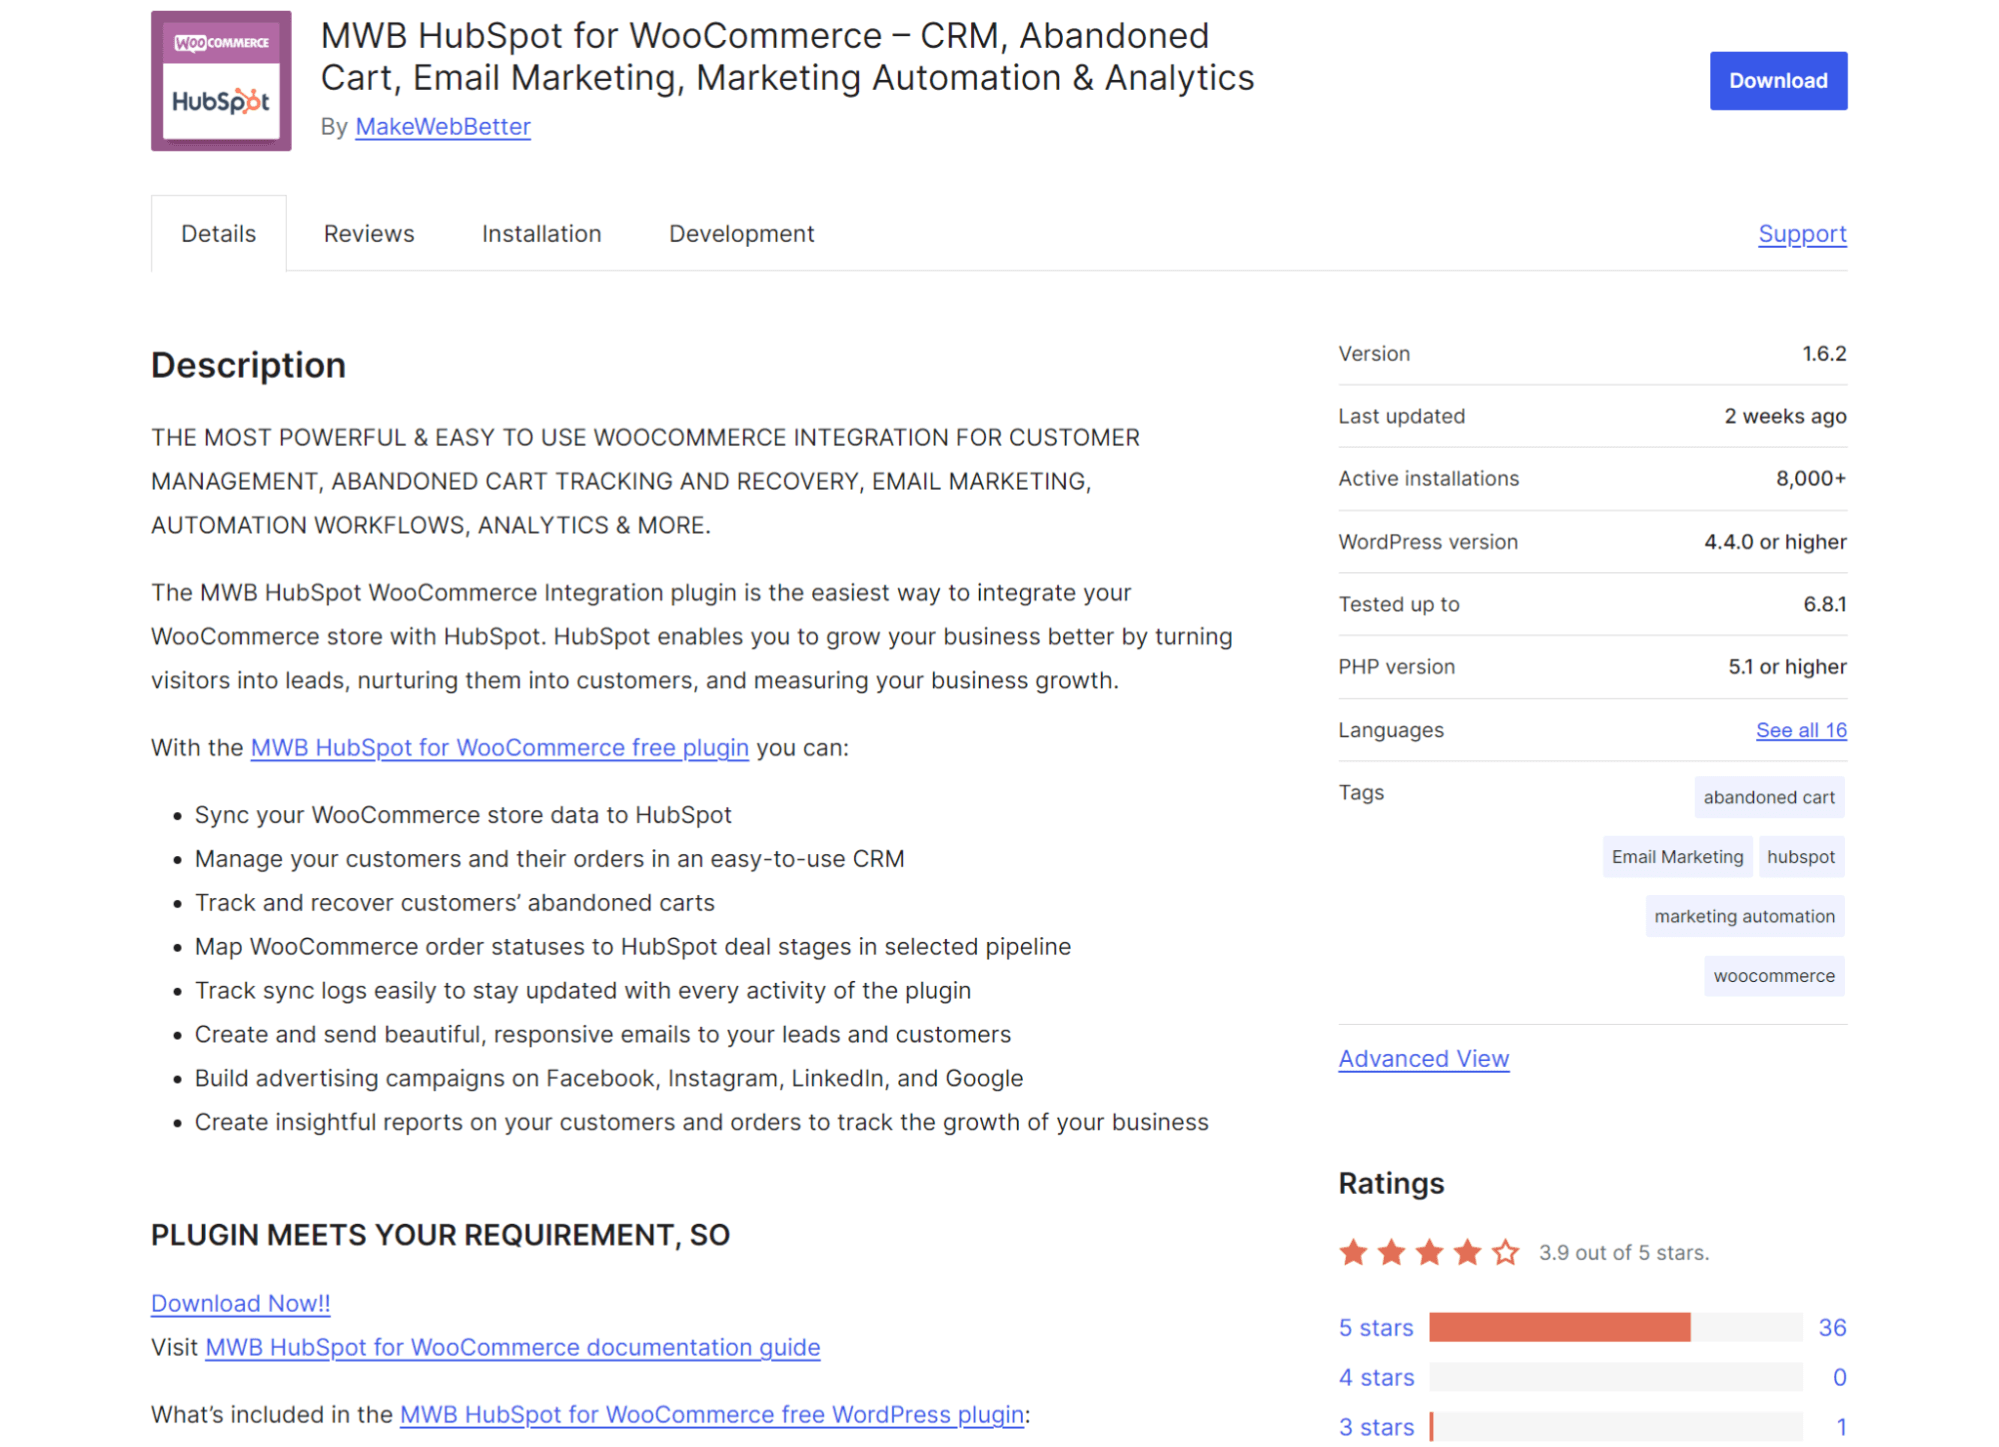
Task: Select the Details tab
Action: [x=218, y=233]
